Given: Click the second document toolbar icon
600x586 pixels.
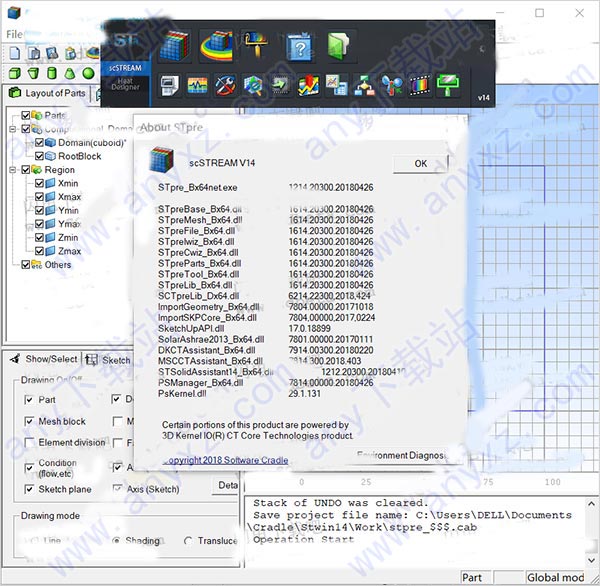Looking at the screenshot, I should (x=34, y=53).
